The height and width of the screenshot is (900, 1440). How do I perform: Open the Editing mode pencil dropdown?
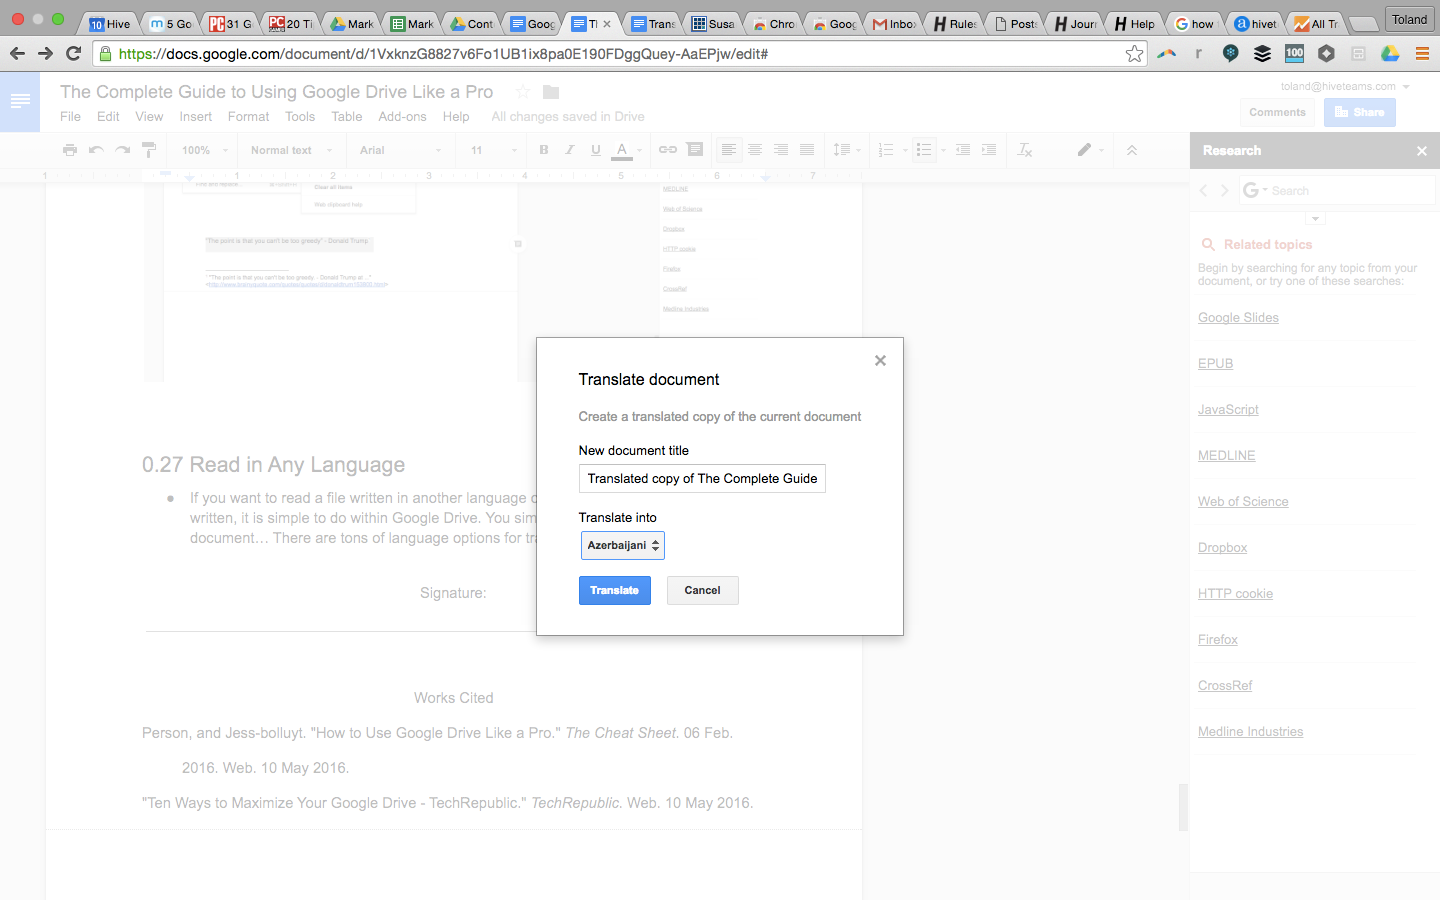click(1090, 150)
